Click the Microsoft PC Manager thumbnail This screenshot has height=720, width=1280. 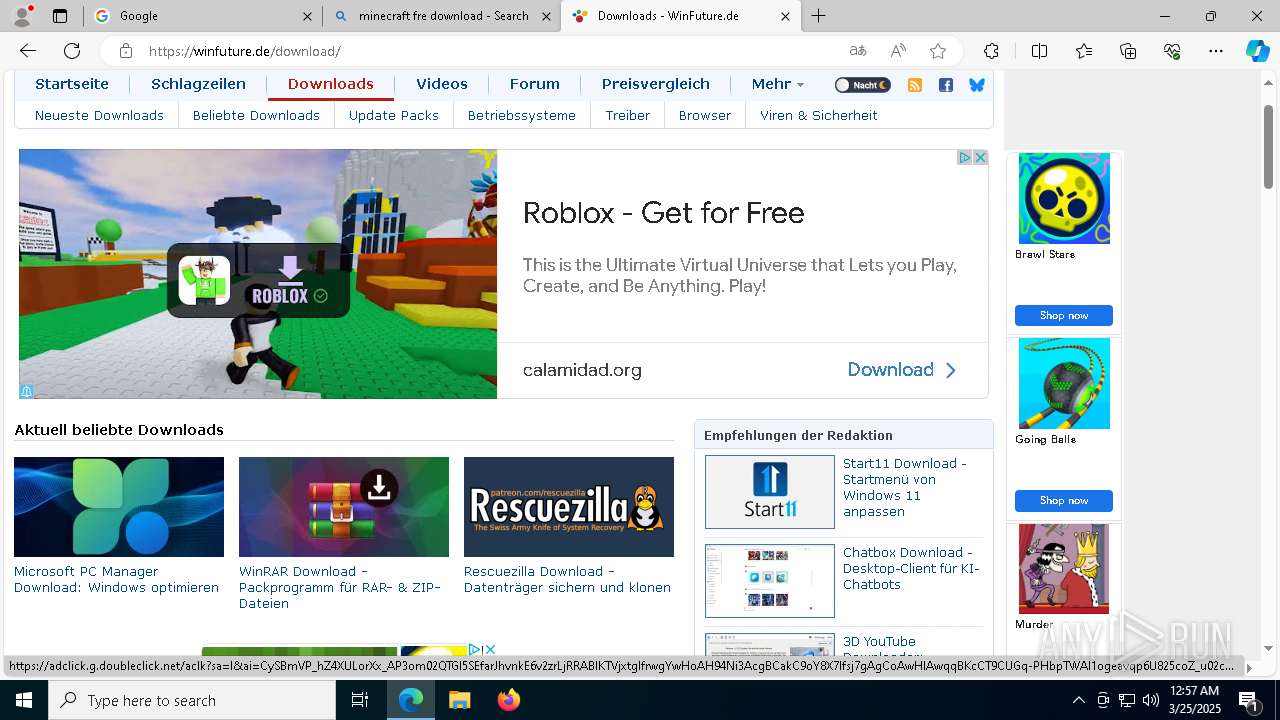tap(119, 507)
